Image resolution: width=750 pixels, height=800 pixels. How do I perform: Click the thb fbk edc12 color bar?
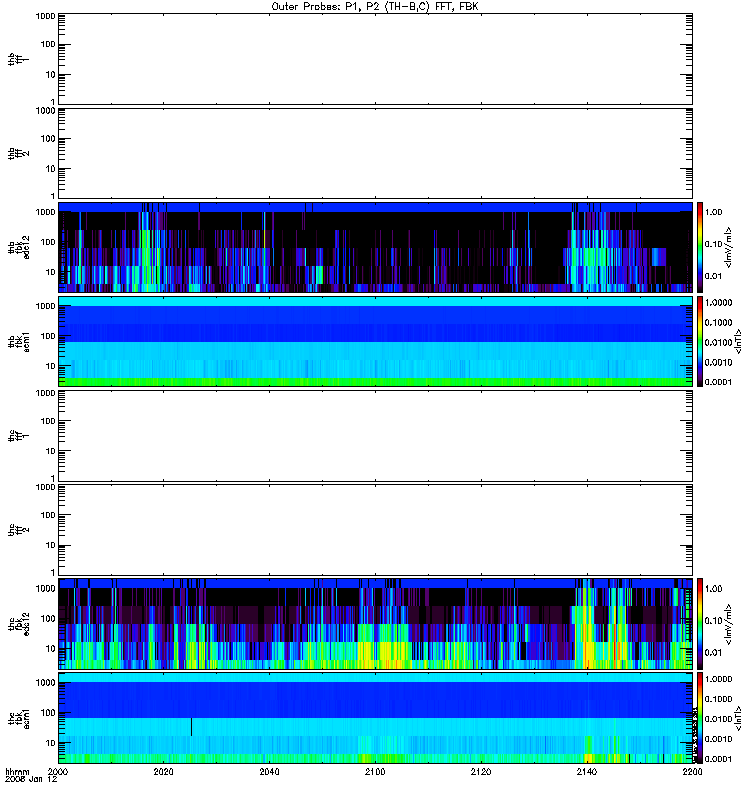(700, 247)
